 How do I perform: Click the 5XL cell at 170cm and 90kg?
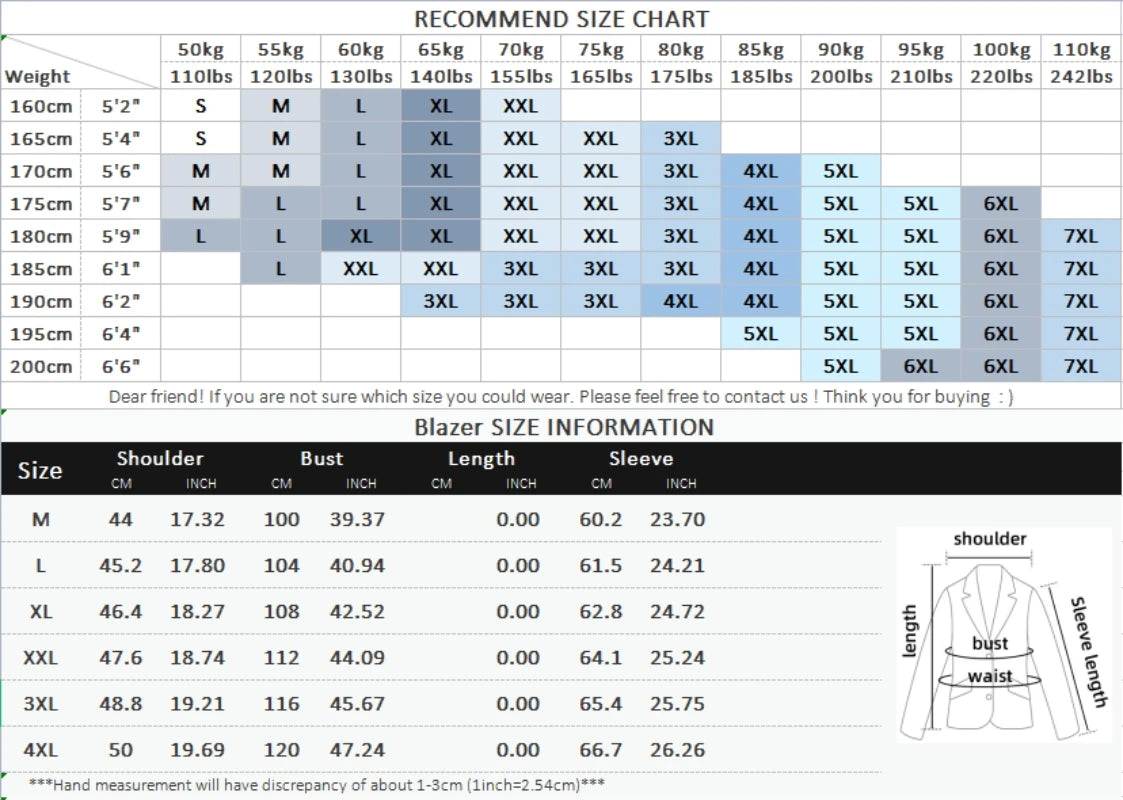click(x=840, y=171)
